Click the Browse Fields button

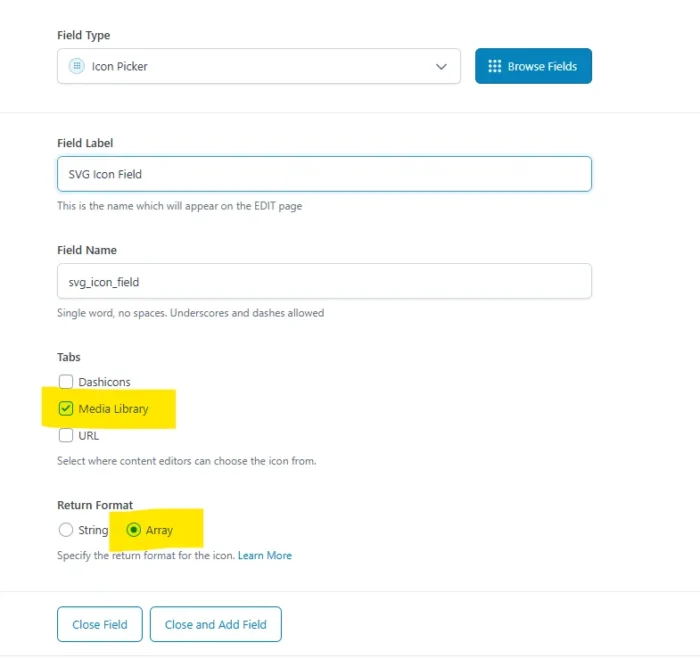(533, 66)
